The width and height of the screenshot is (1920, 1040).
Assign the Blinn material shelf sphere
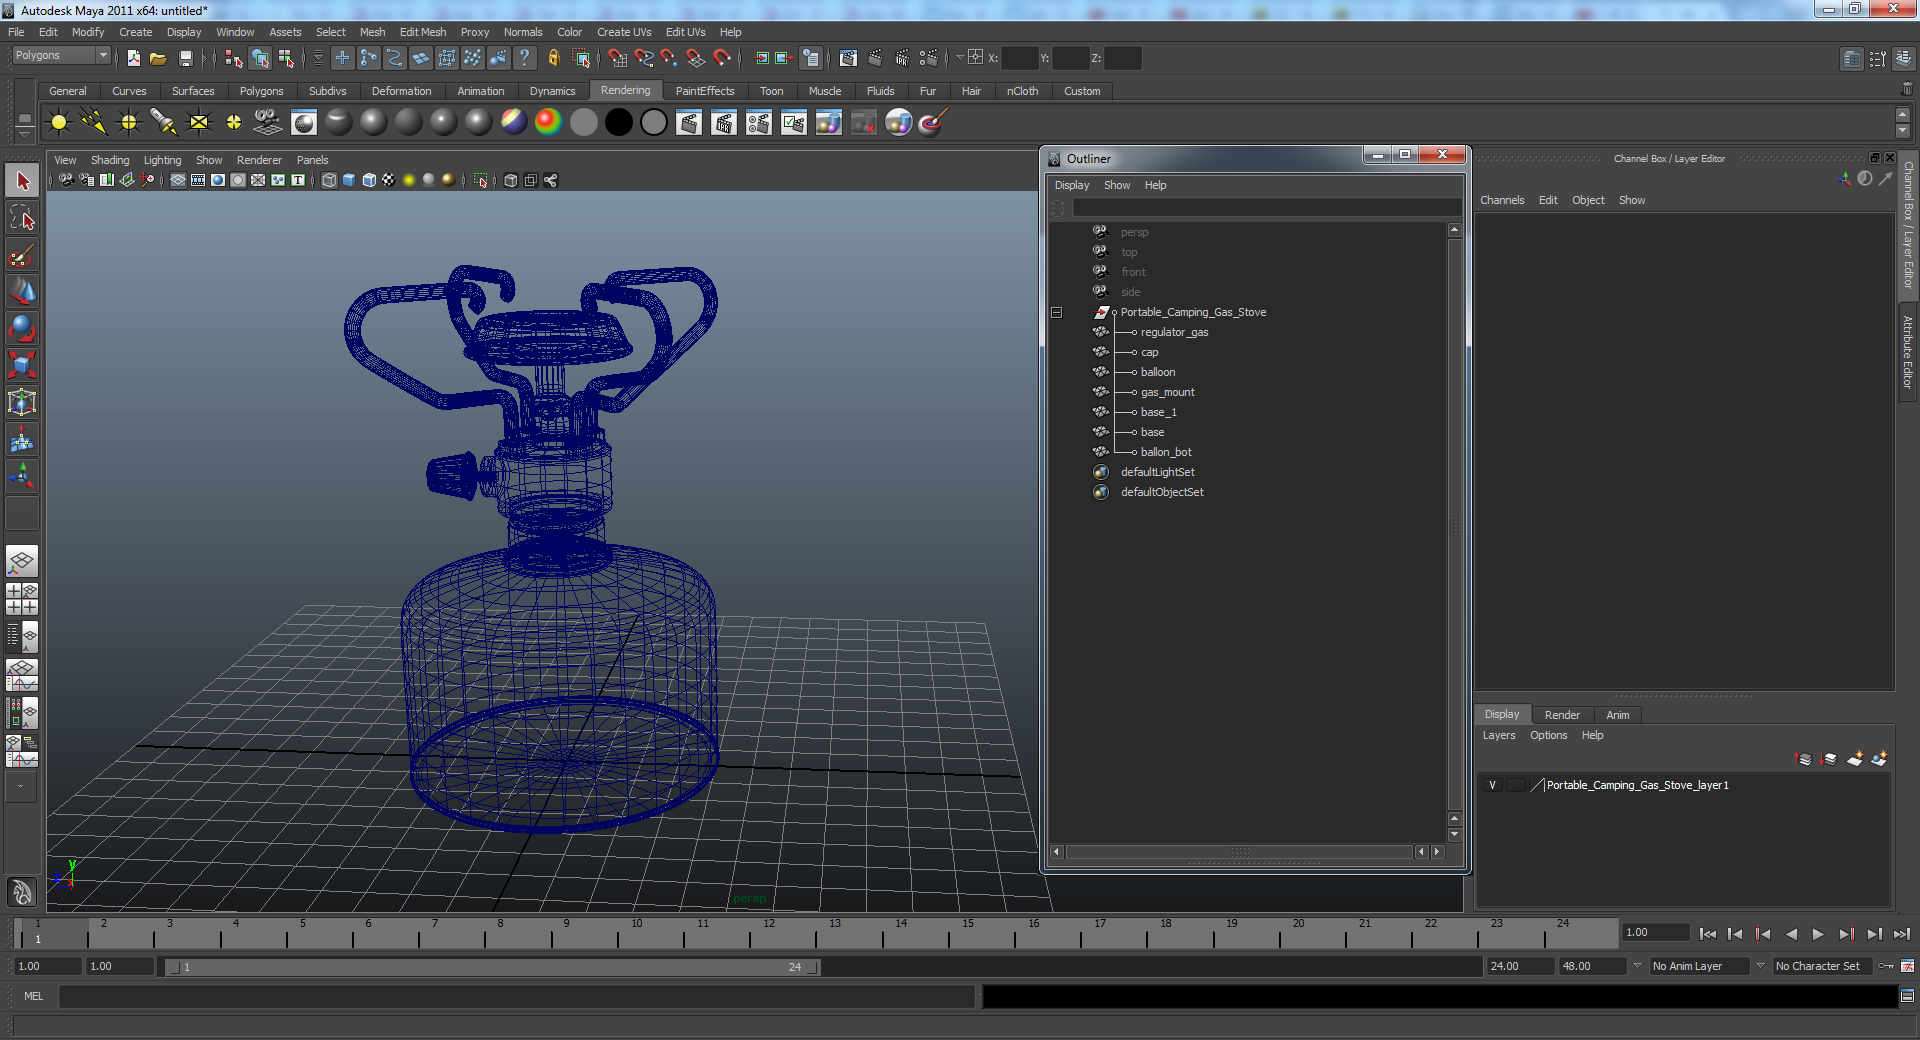[374, 123]
